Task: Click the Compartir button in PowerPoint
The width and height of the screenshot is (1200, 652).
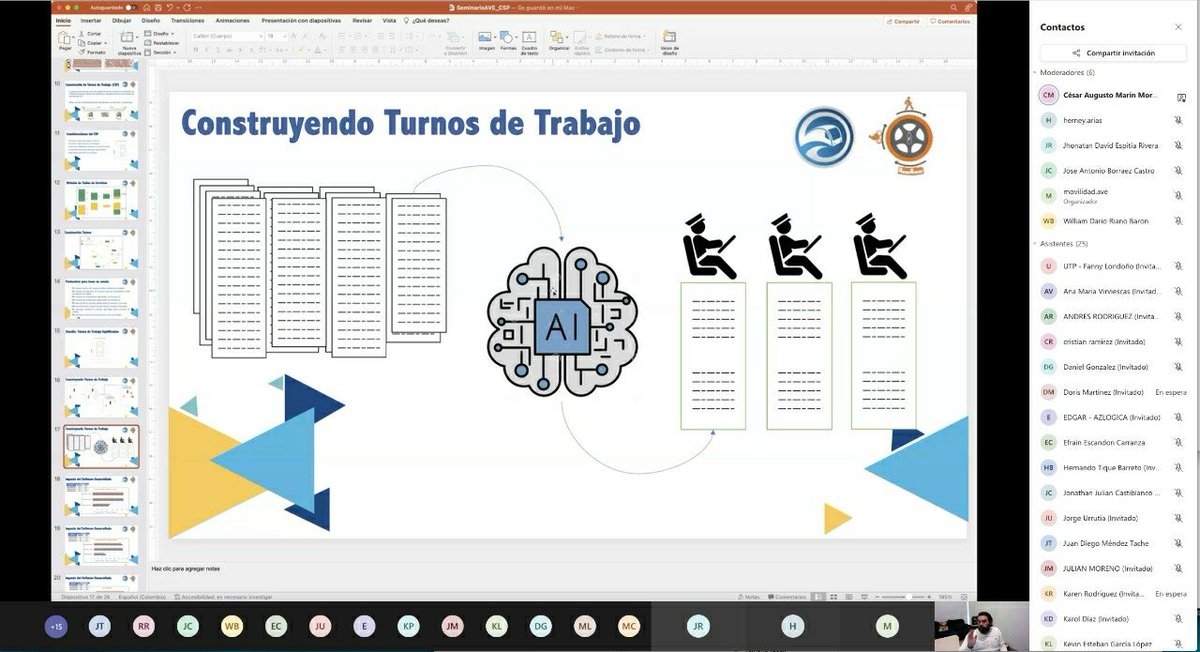Action: point(903,20)
